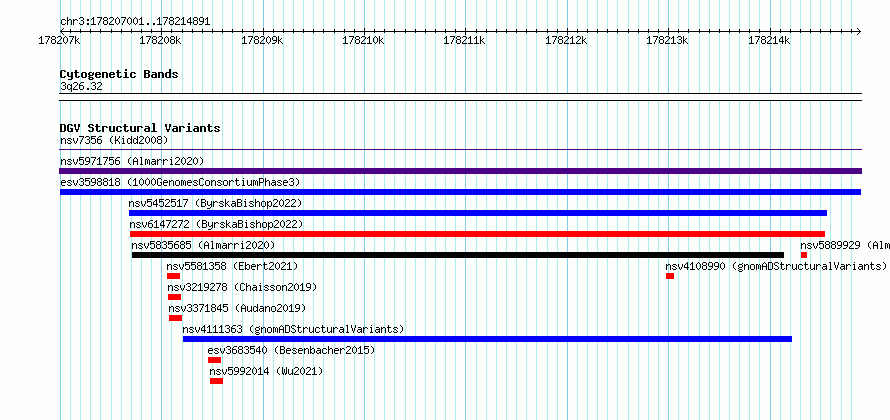
Task: Open nsv5835685 (Almarri2020) label
Action: (203, 245)
